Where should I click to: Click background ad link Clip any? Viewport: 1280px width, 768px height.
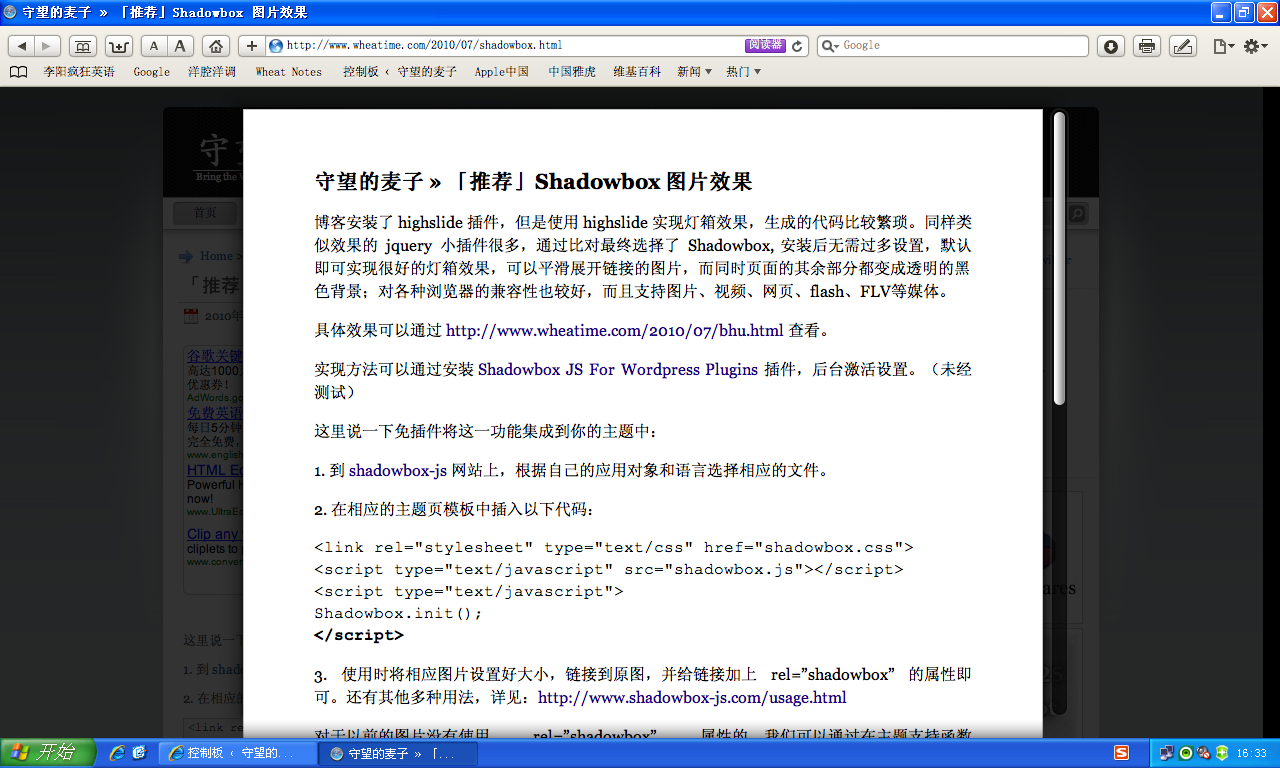click(x=214, y=534)
